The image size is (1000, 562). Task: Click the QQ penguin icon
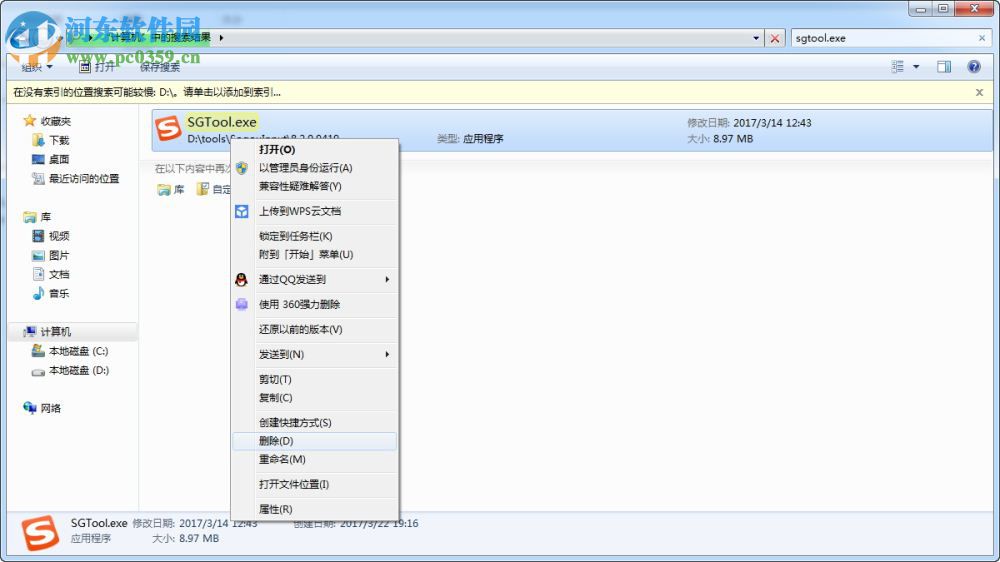click(242, 279)
